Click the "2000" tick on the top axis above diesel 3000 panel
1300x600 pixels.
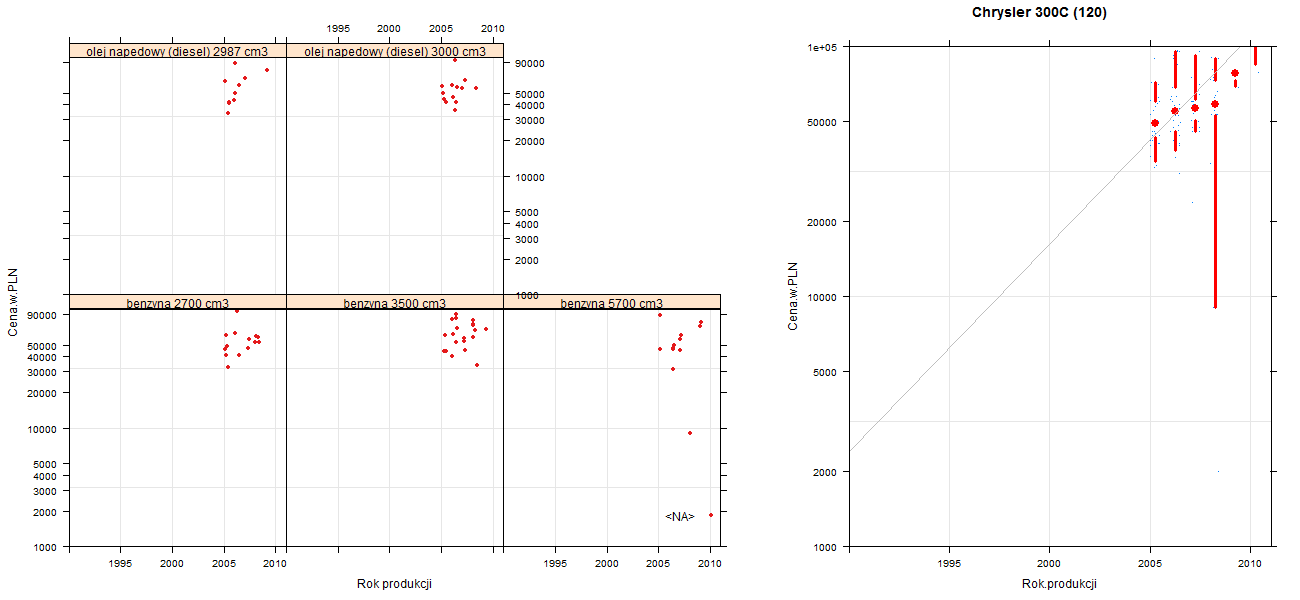tap(389, 28)
